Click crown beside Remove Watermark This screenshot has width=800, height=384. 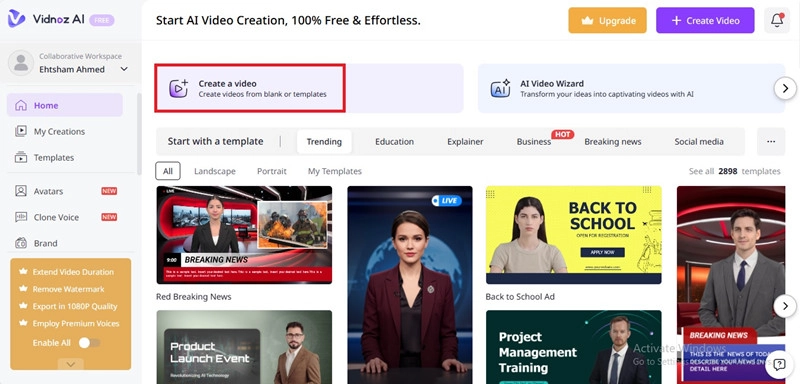22,289
